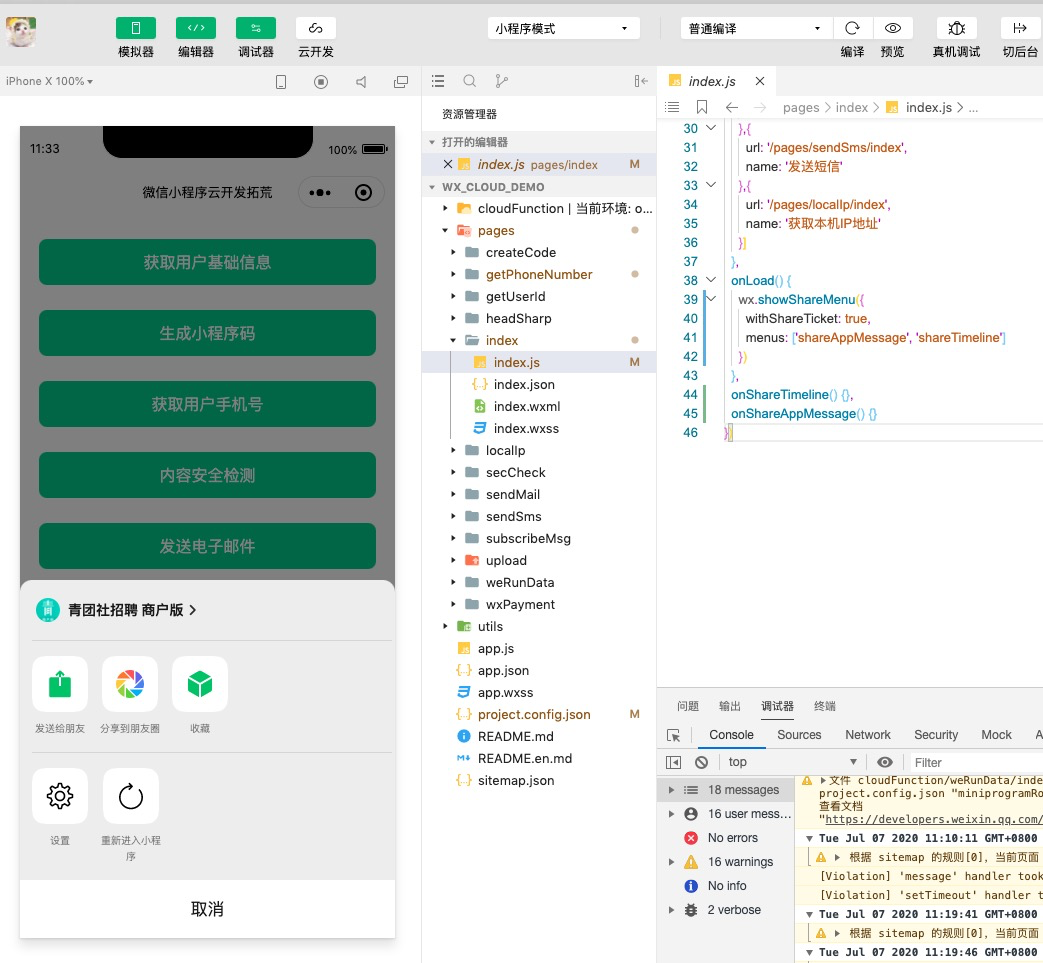The image size is (1043, 963).
Task: Open the source control branch icon
Action: [502, 81]
